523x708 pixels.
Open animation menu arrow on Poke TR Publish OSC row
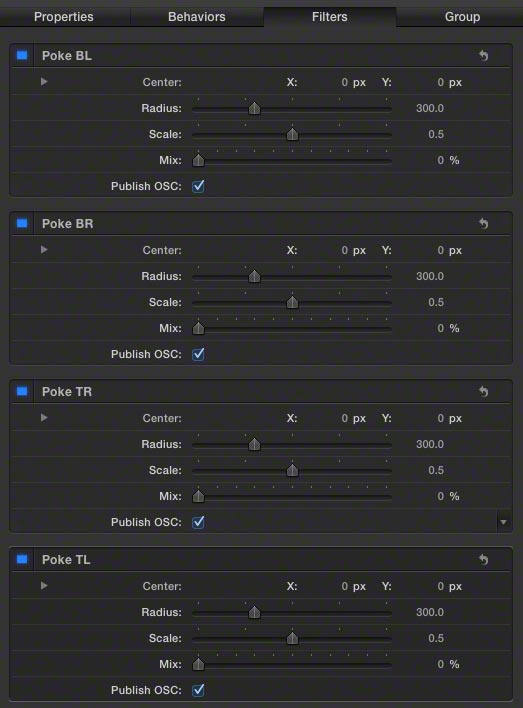tap(503, 522)
